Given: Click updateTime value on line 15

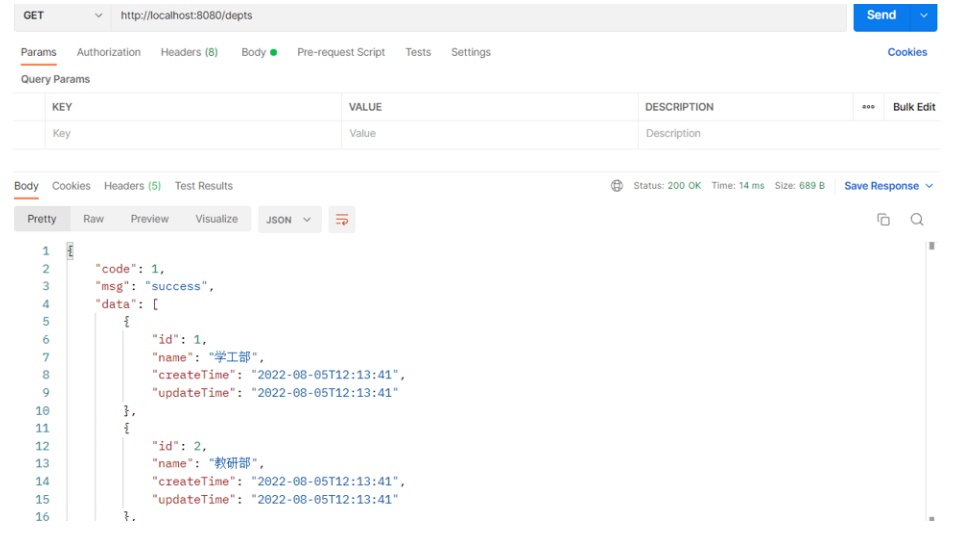Looking at the screenshot, I should click(x=324, y=500).
